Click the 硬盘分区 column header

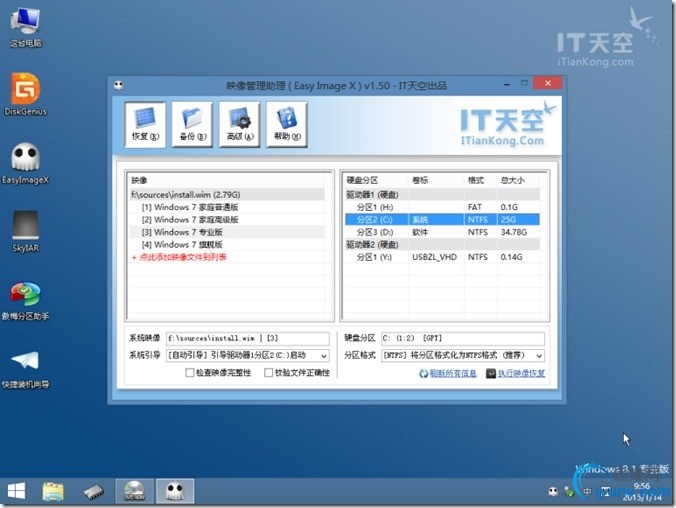click(x=376, y=181)
